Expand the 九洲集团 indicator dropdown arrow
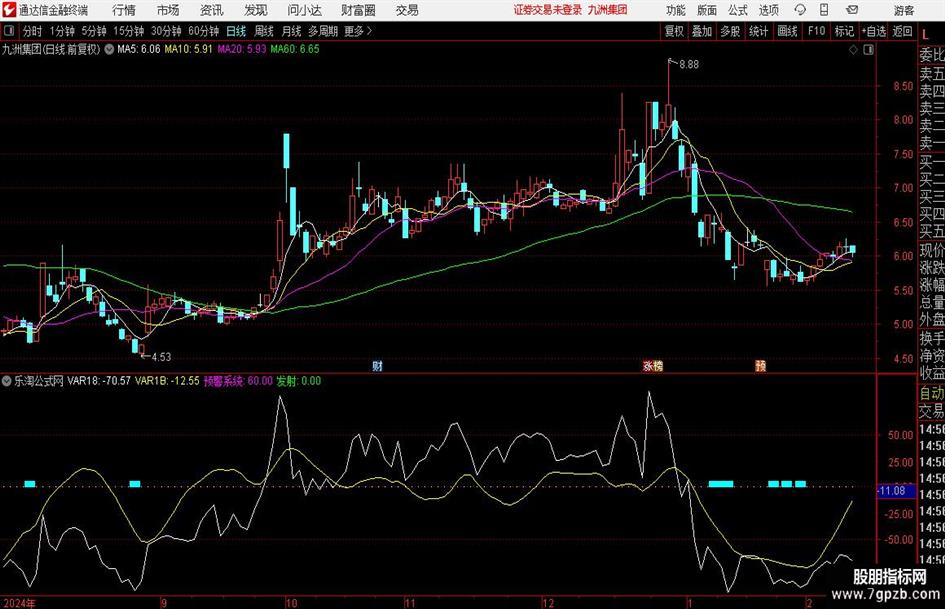945x609 pixels. click(109, 49)
